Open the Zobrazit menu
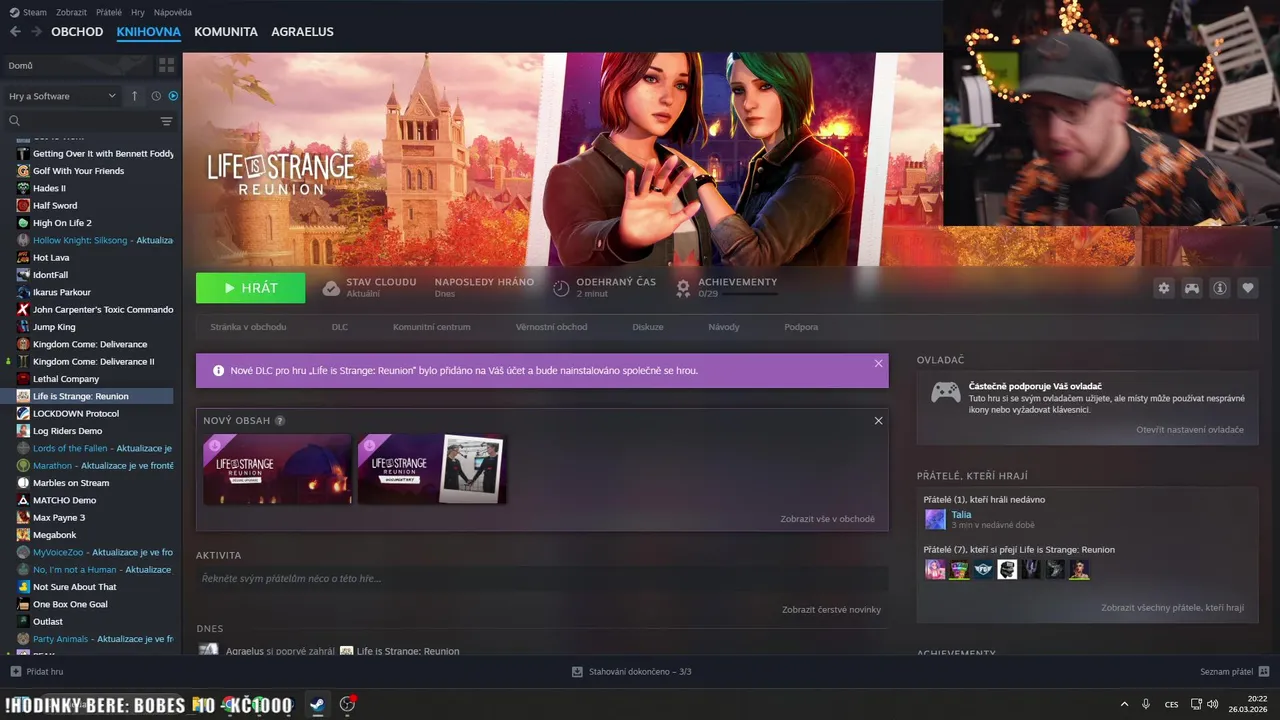Image resolution: width=1280 pixels, height=720 pixels. pos(71,12)
